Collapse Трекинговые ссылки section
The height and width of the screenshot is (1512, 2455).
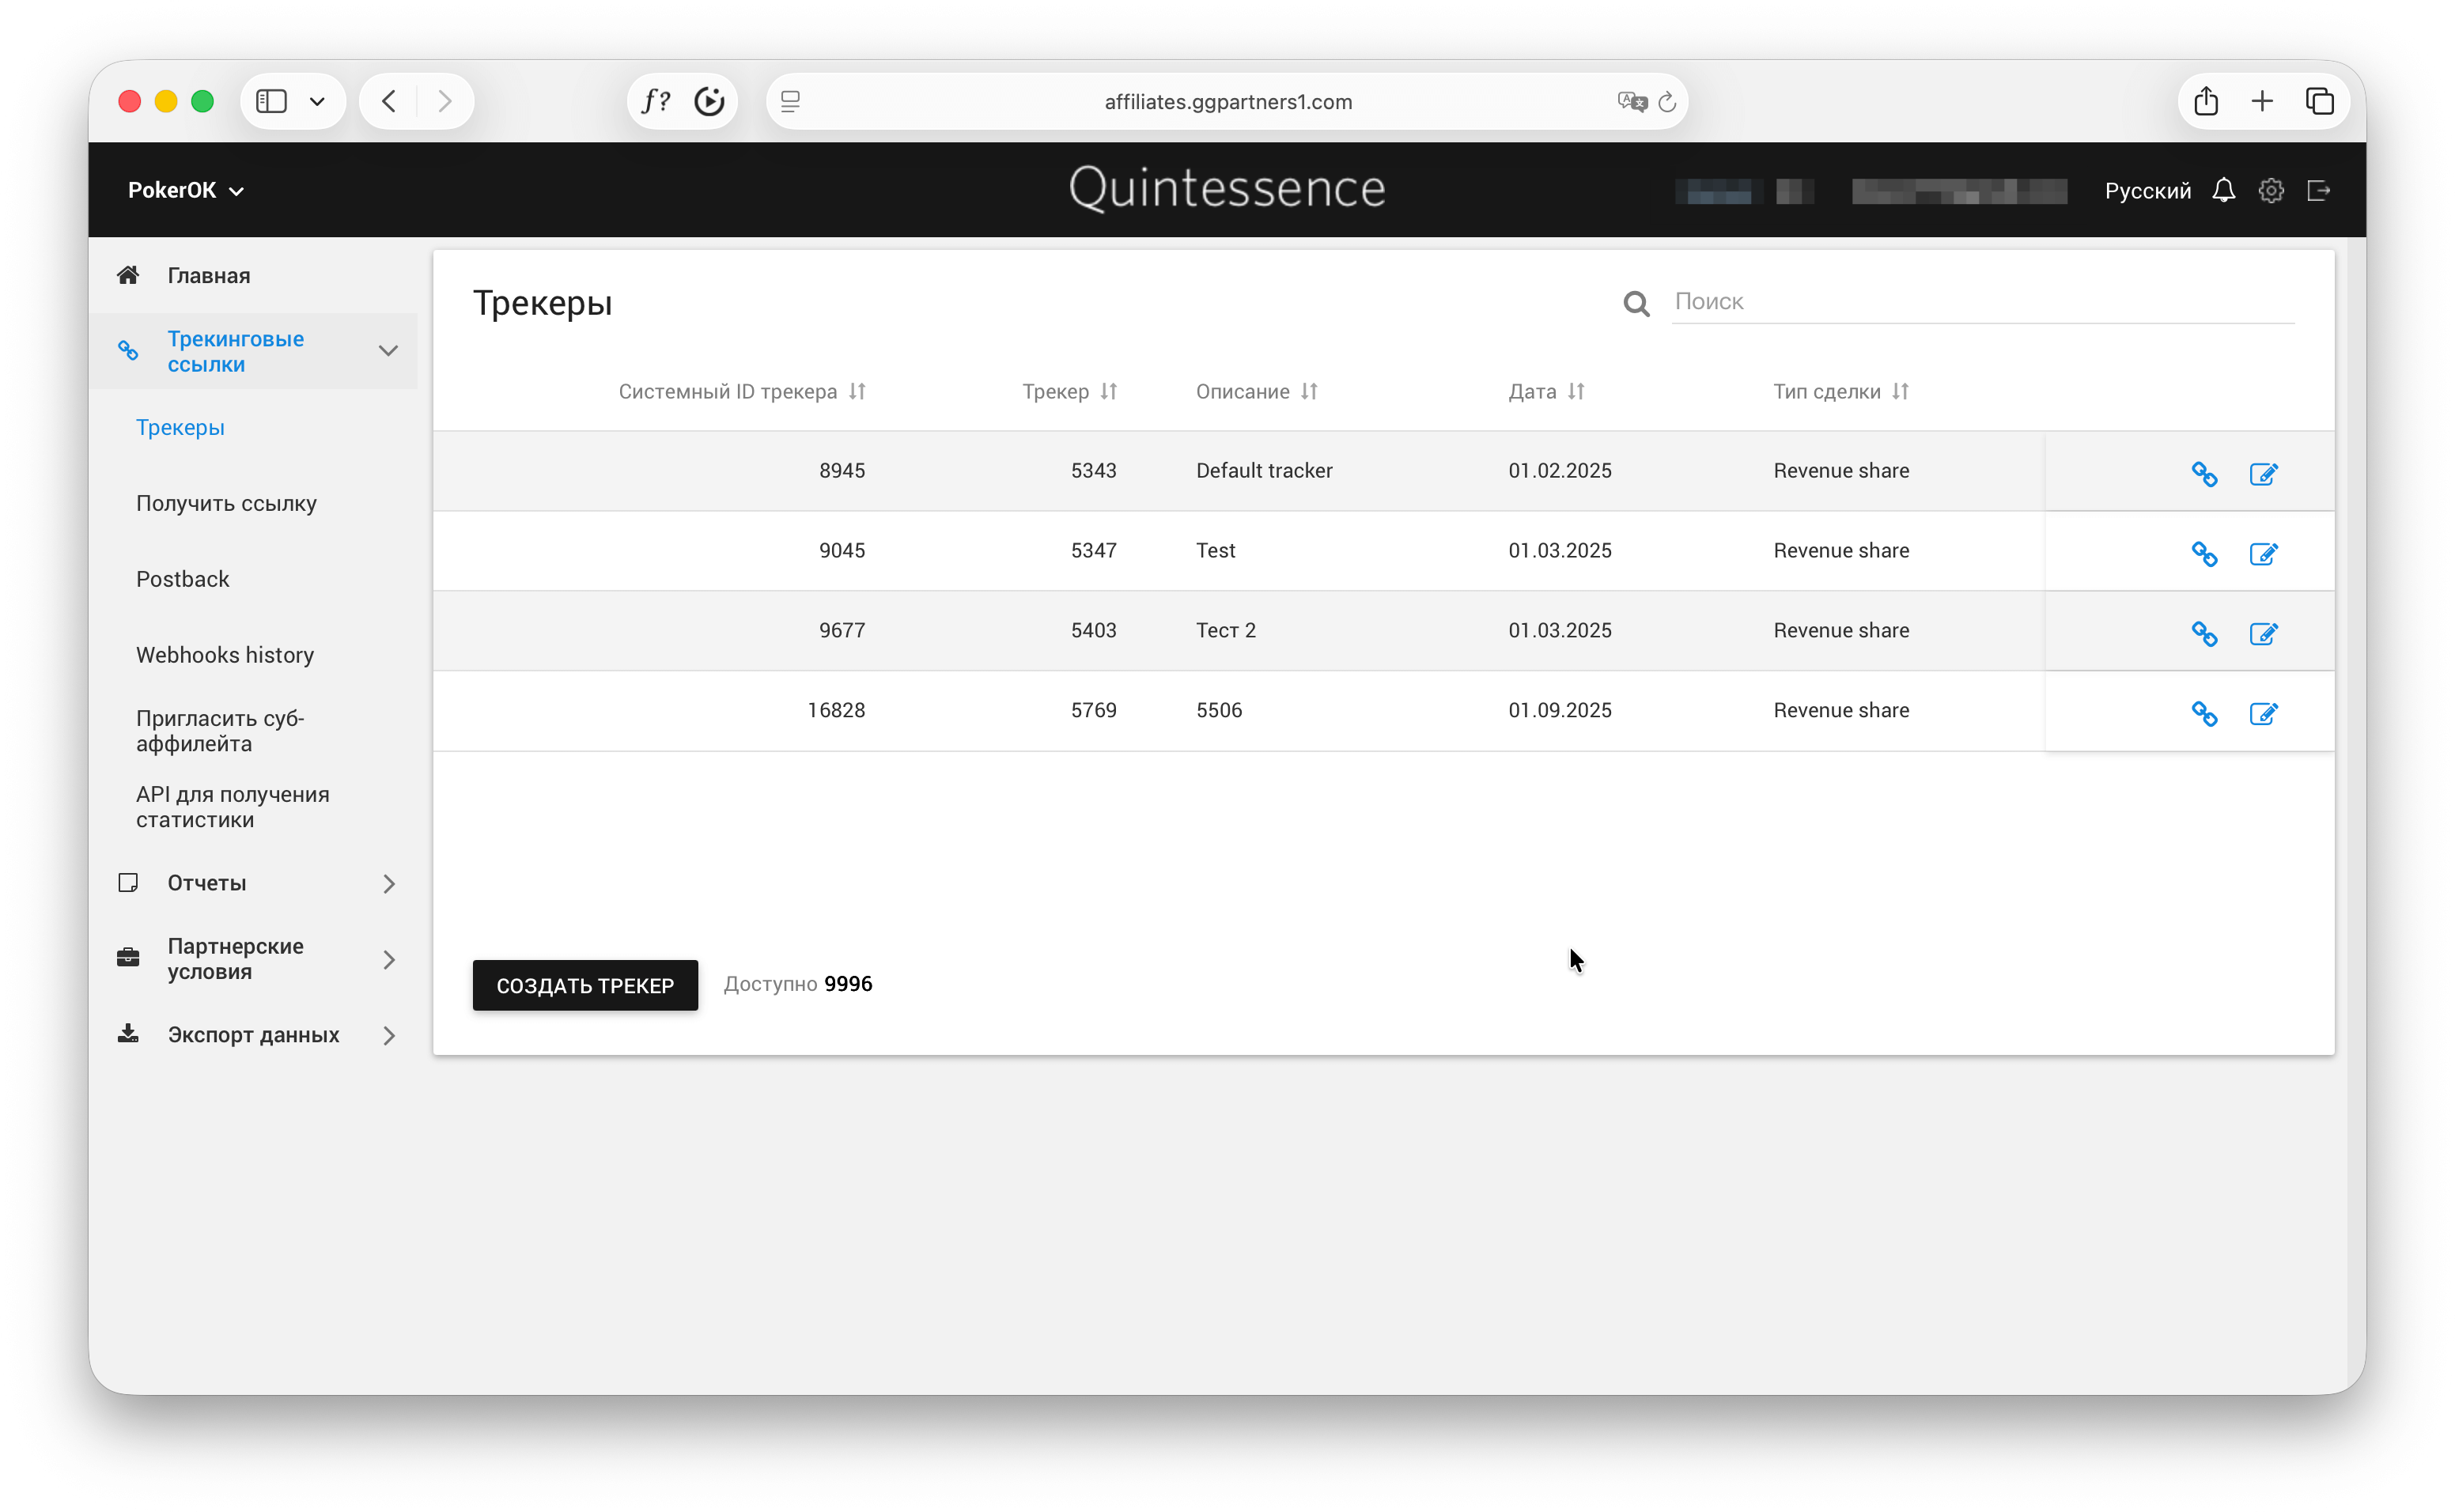pyautogui.click(x=388, y=351)
